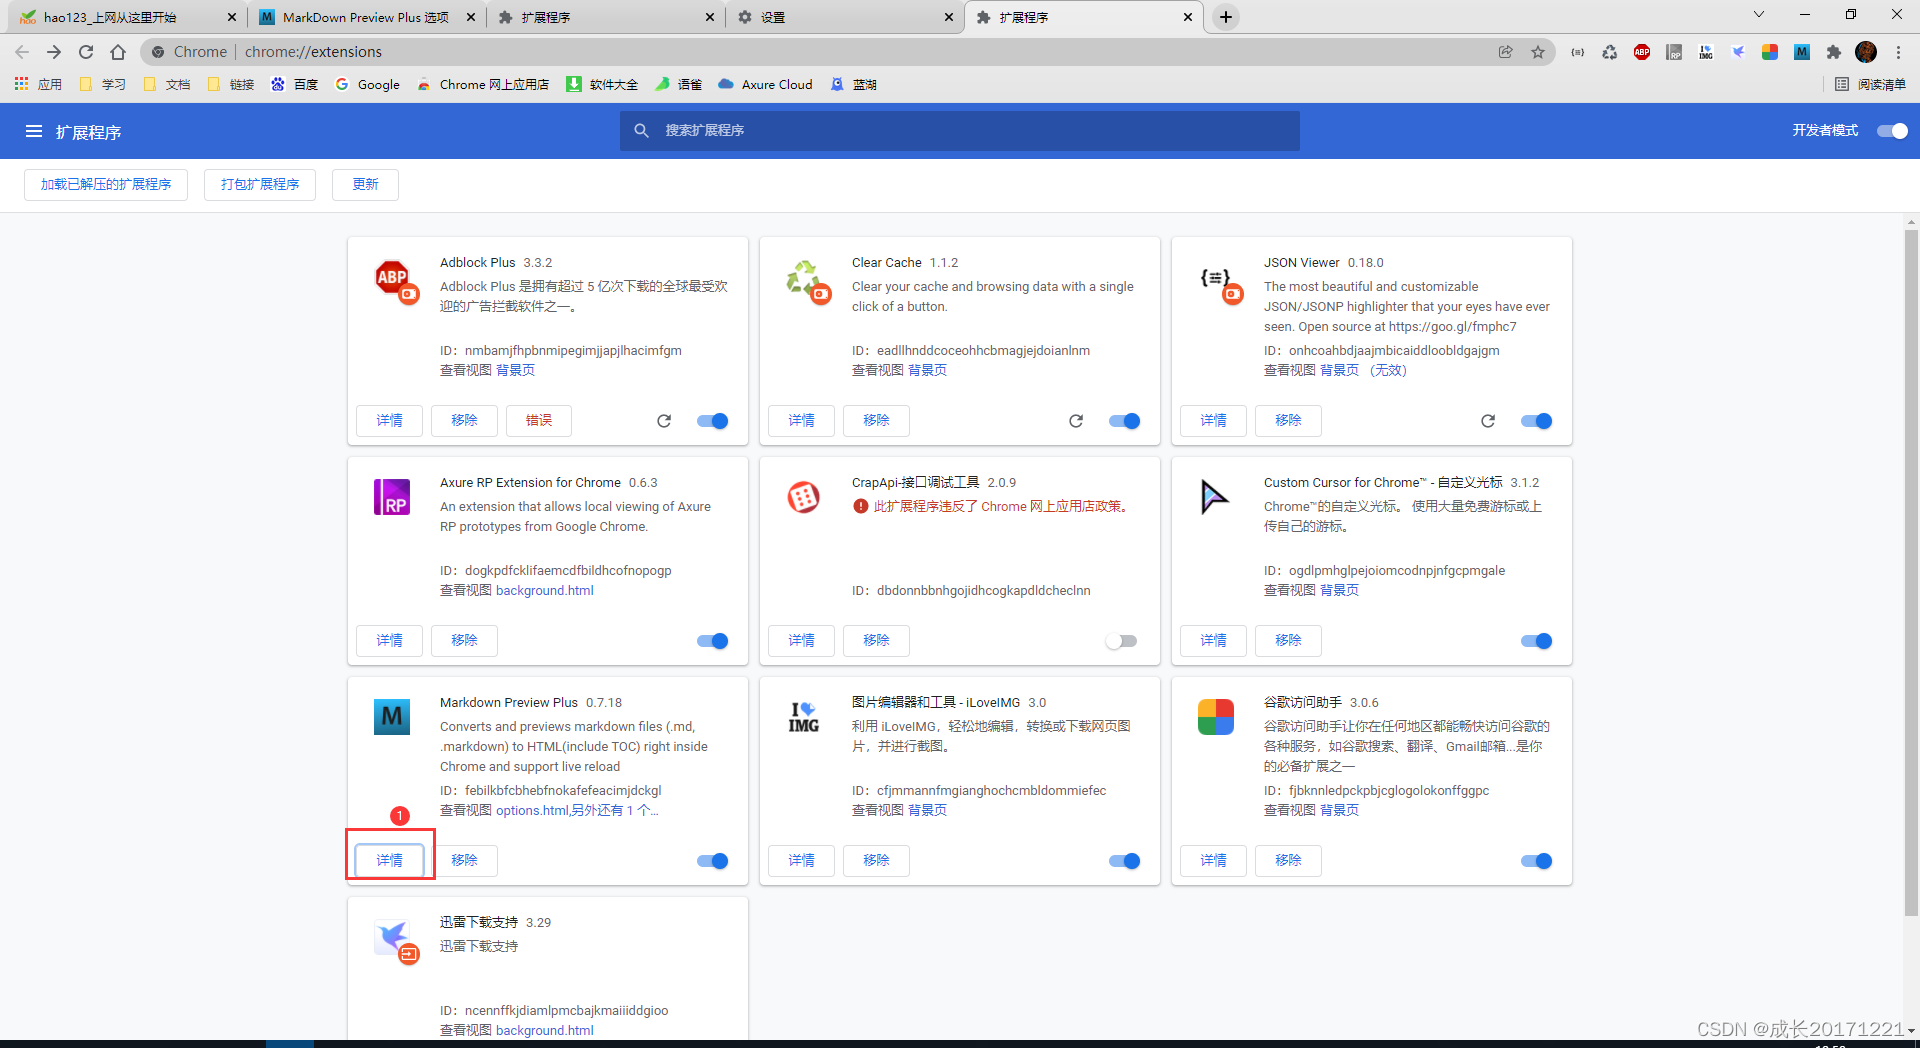Disable the Adblock Plus extension
This screenshot has height=1048, width=1920.
(x=713, y=421)
